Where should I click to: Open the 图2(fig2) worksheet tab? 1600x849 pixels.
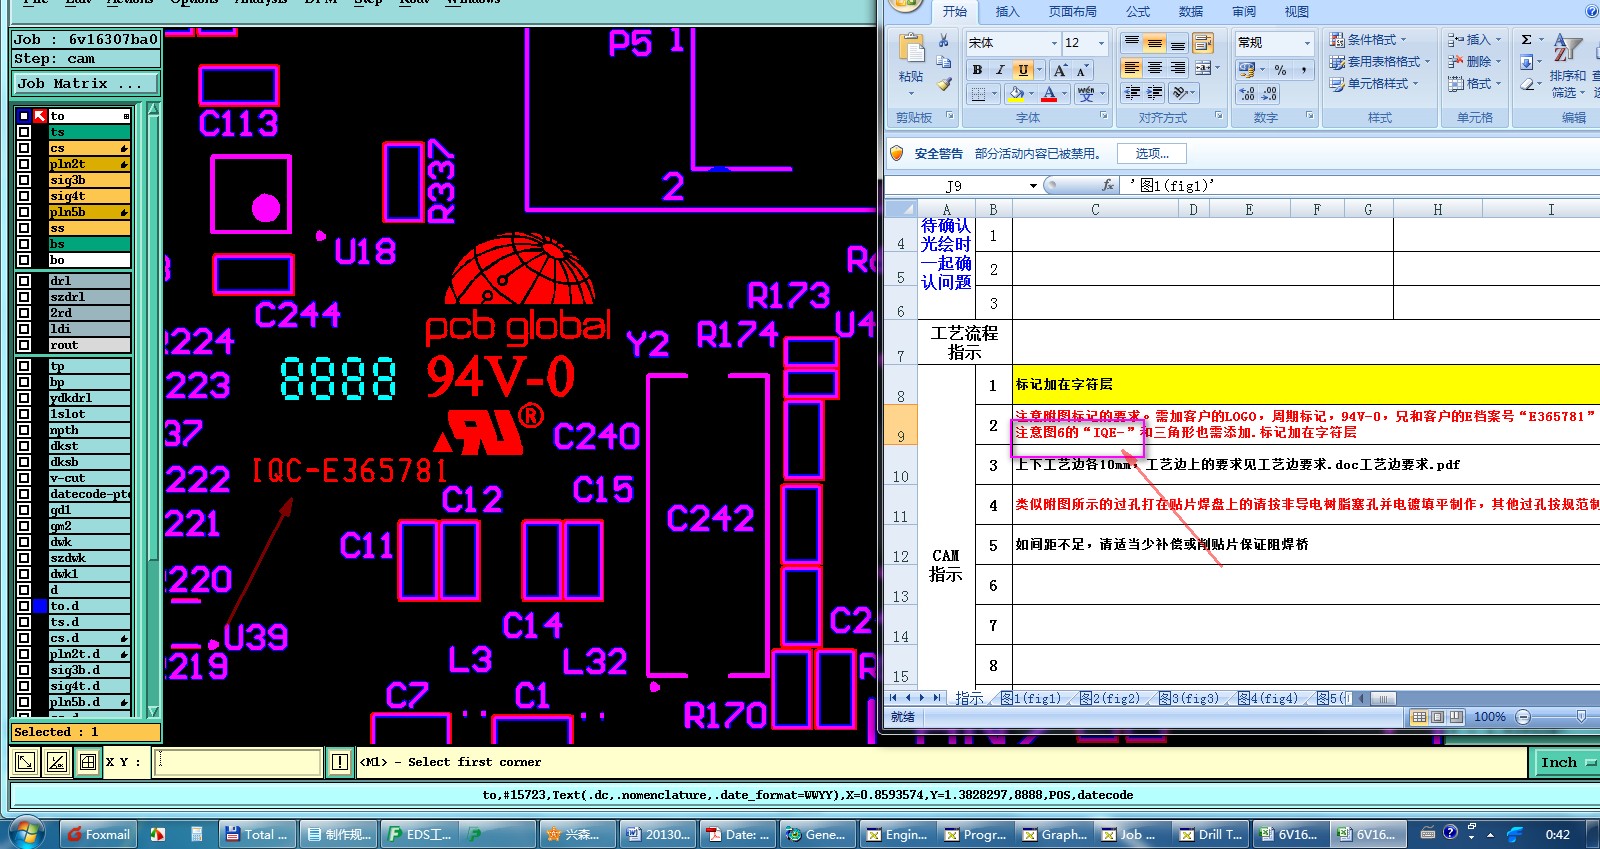coord(1109,698)
